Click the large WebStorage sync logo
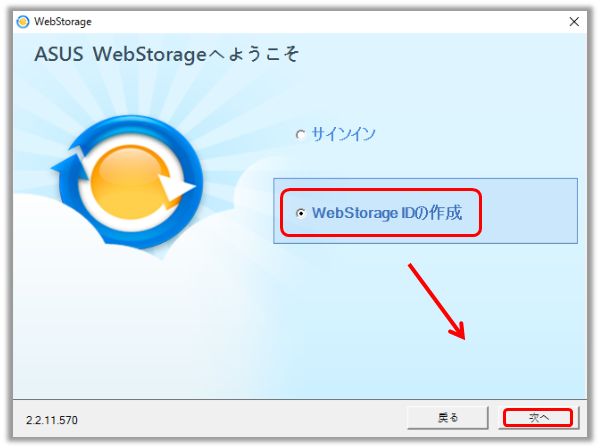 [x=127, y=181]
